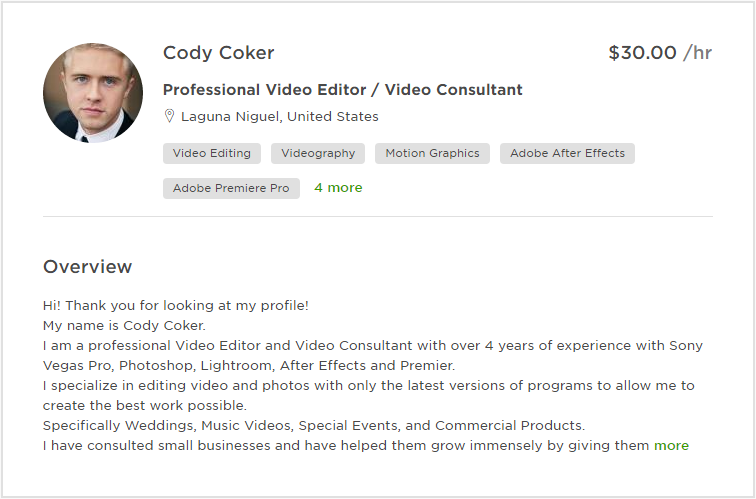Click the $30.00 hourly rate
This screenshot has height=499, width=756.
(x=660, y=53)
